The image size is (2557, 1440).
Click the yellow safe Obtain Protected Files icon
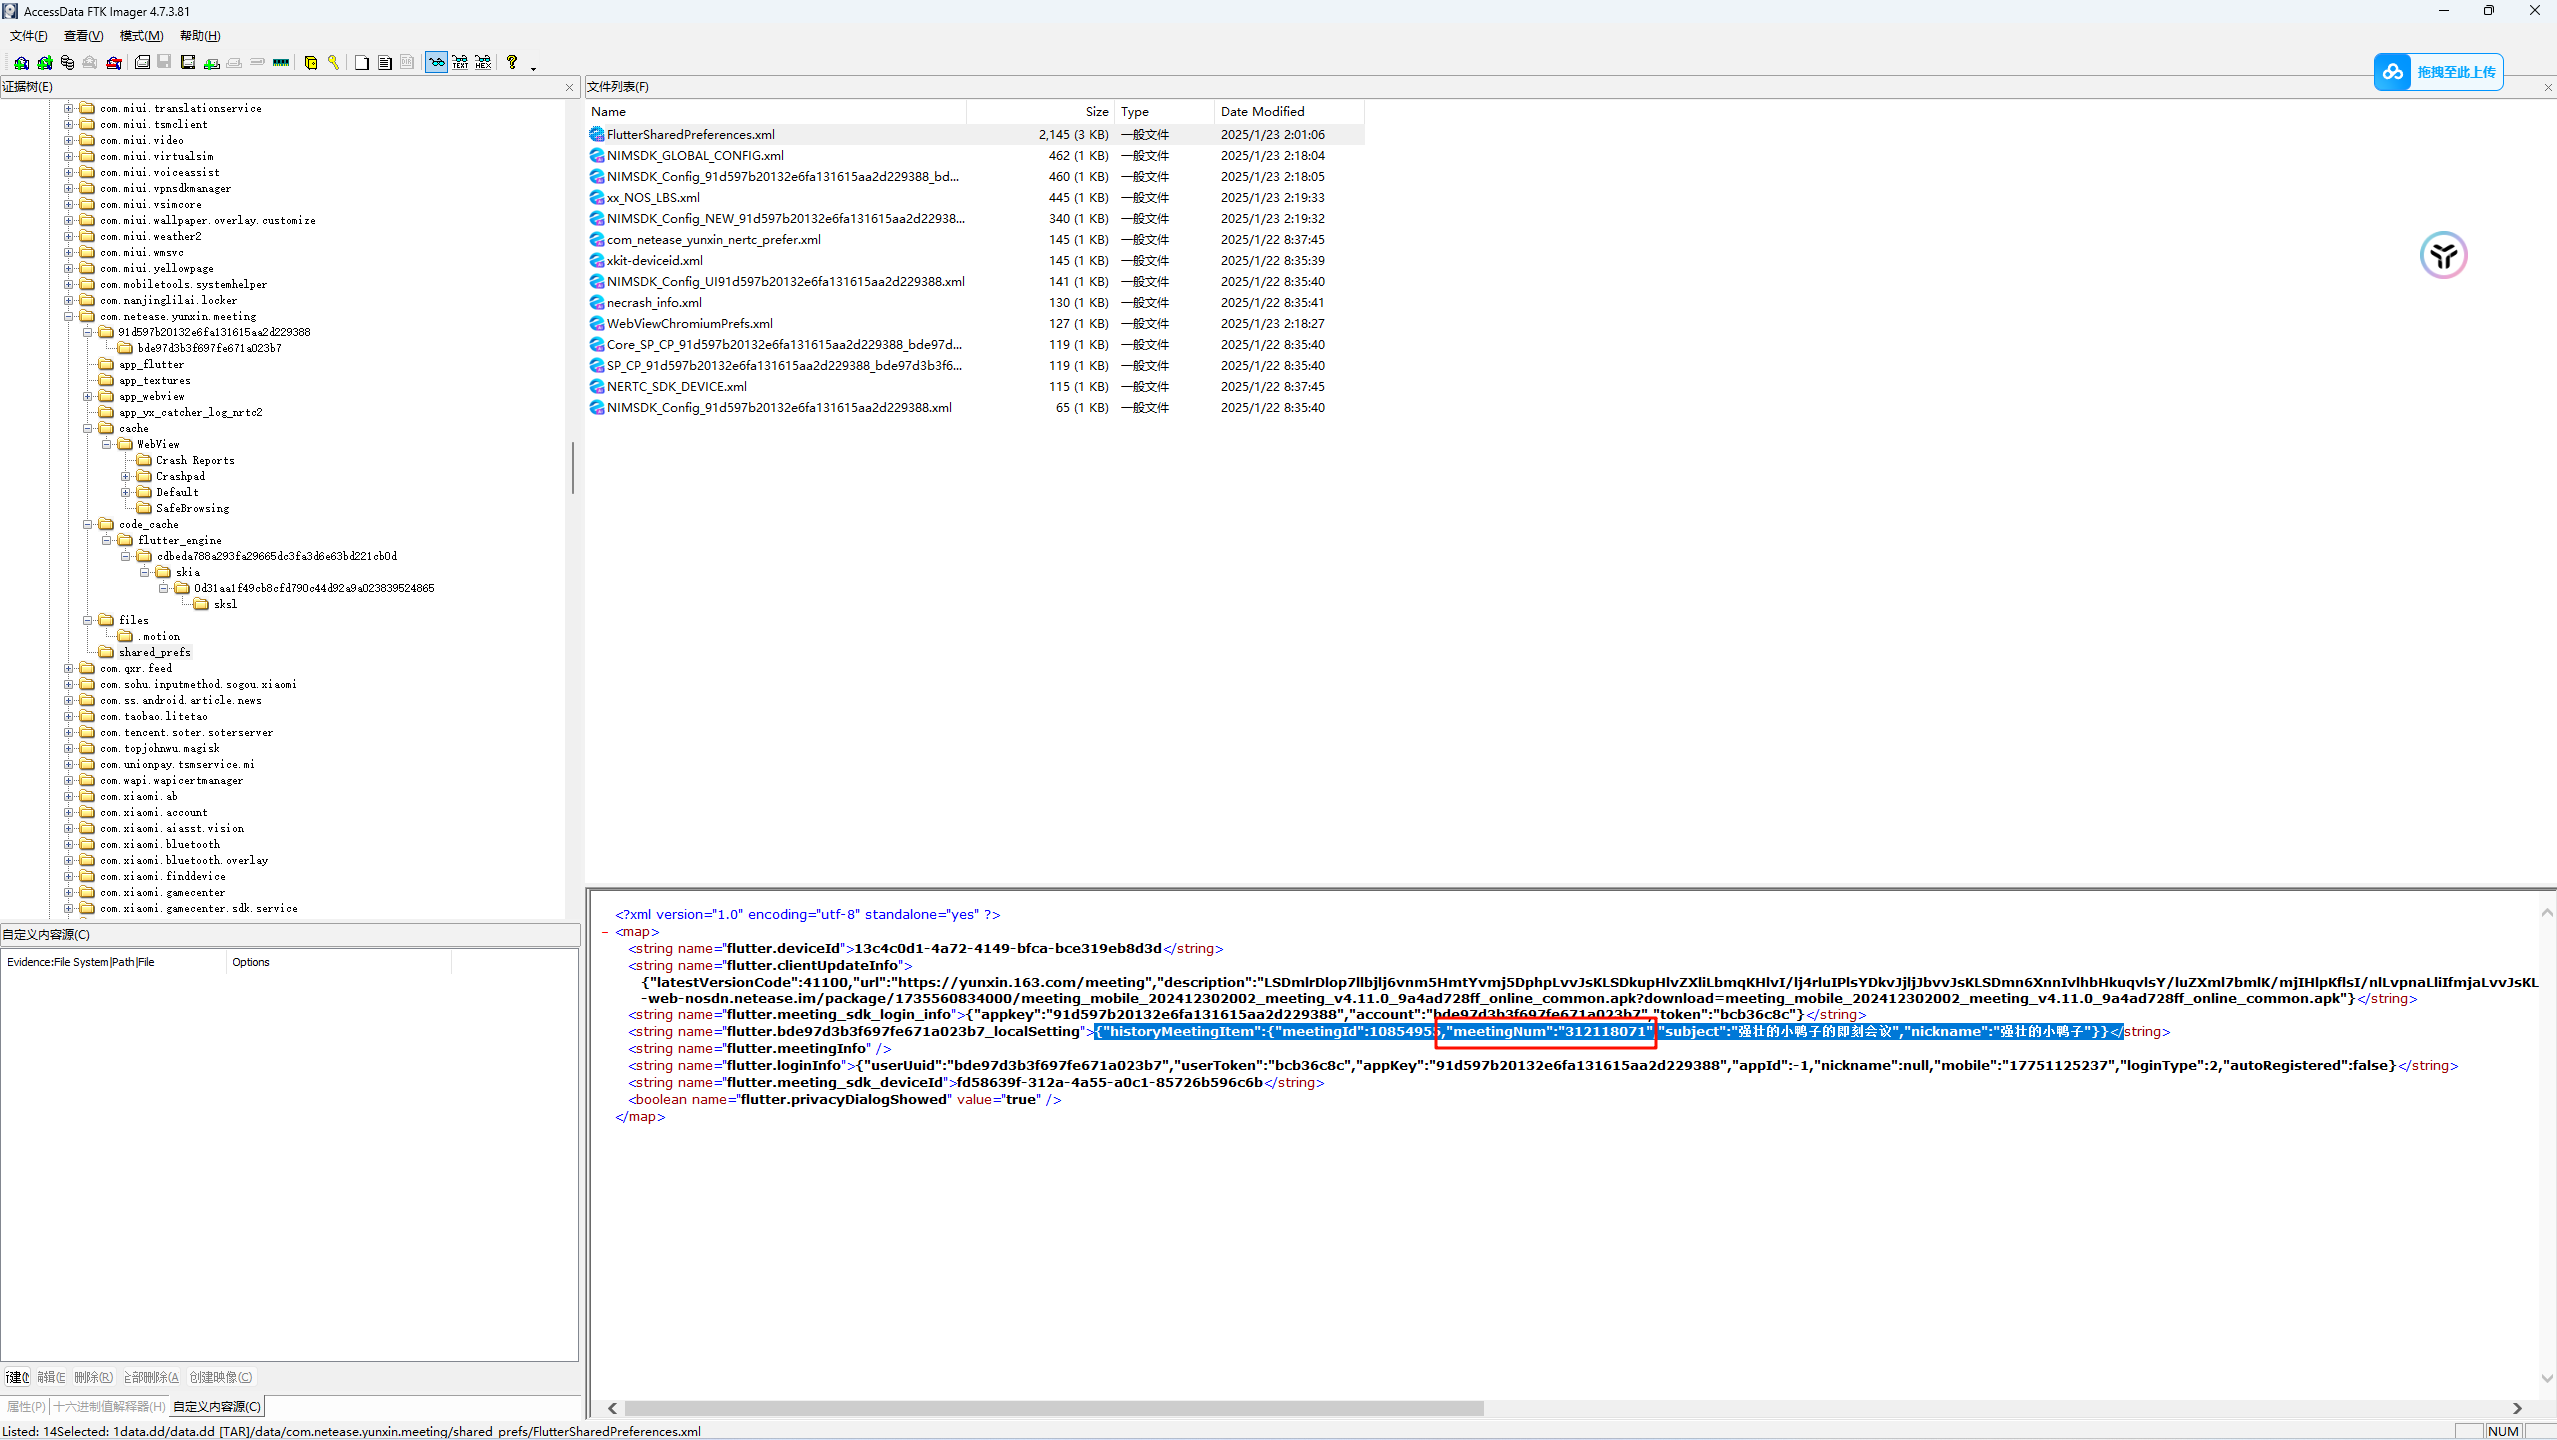tap(311, 62)
